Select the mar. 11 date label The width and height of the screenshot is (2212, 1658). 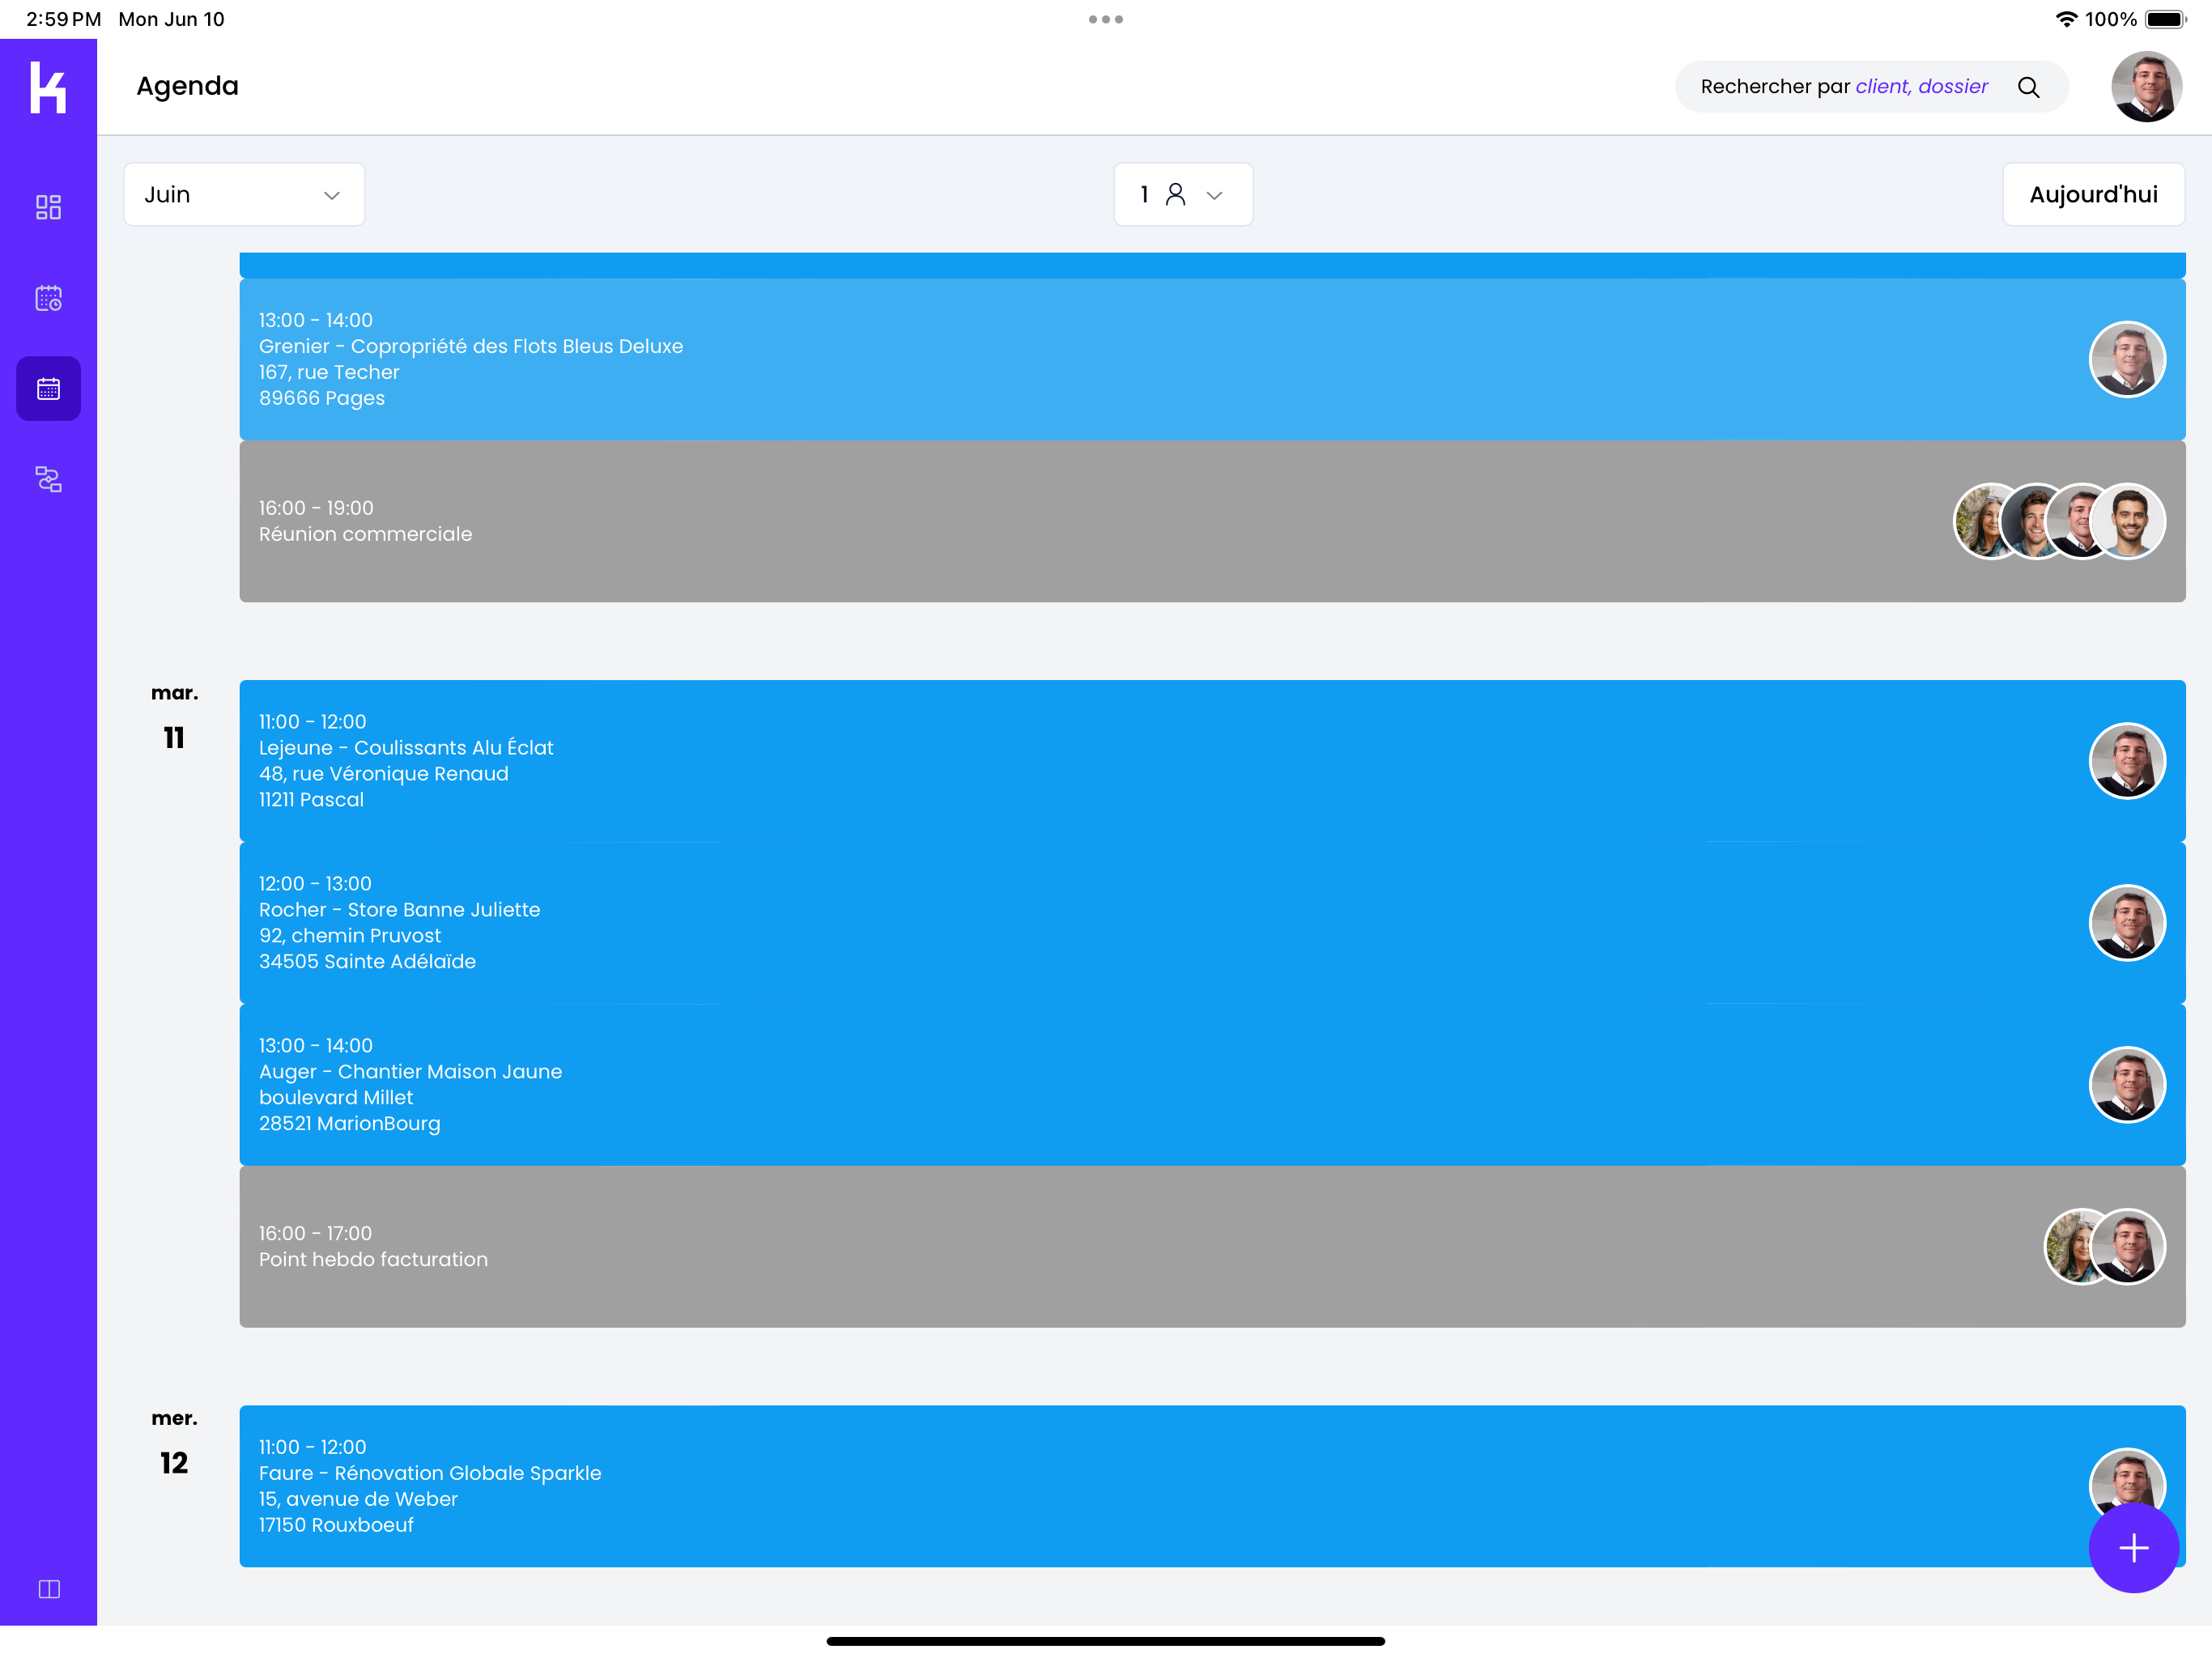pyautogui.click(x=174, y=719)
